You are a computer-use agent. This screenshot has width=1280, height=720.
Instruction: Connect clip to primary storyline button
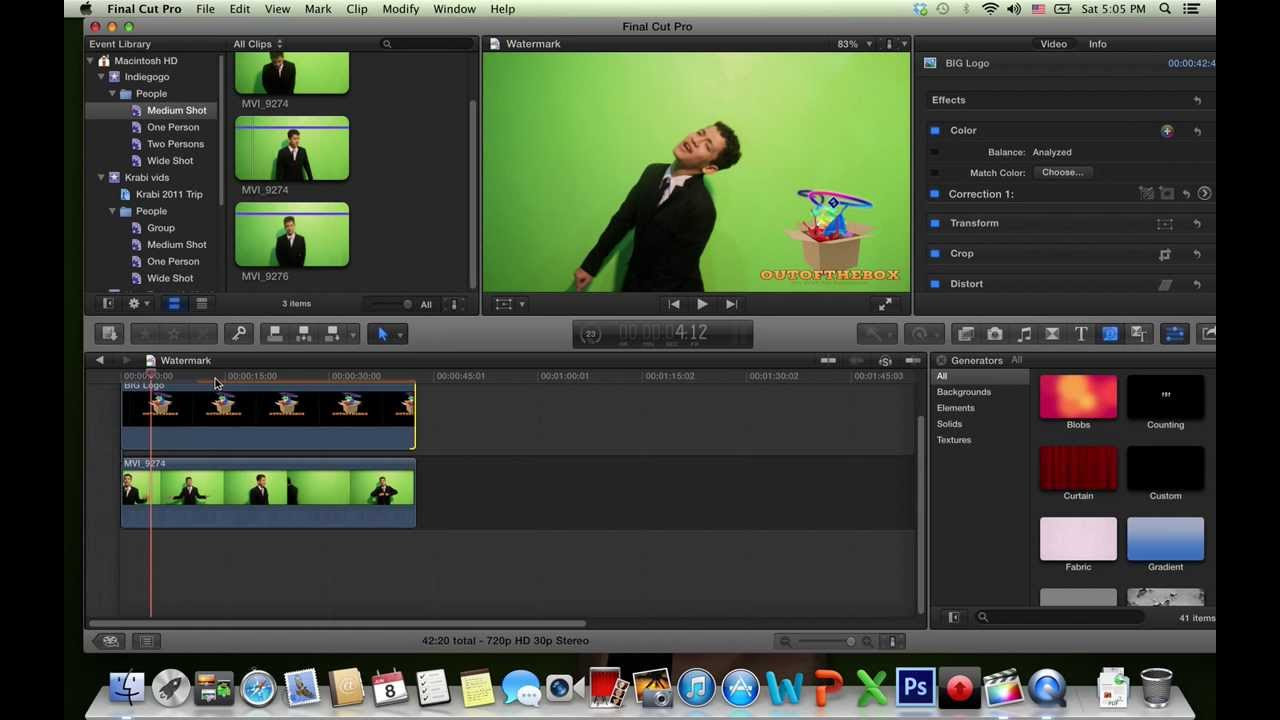275,334
